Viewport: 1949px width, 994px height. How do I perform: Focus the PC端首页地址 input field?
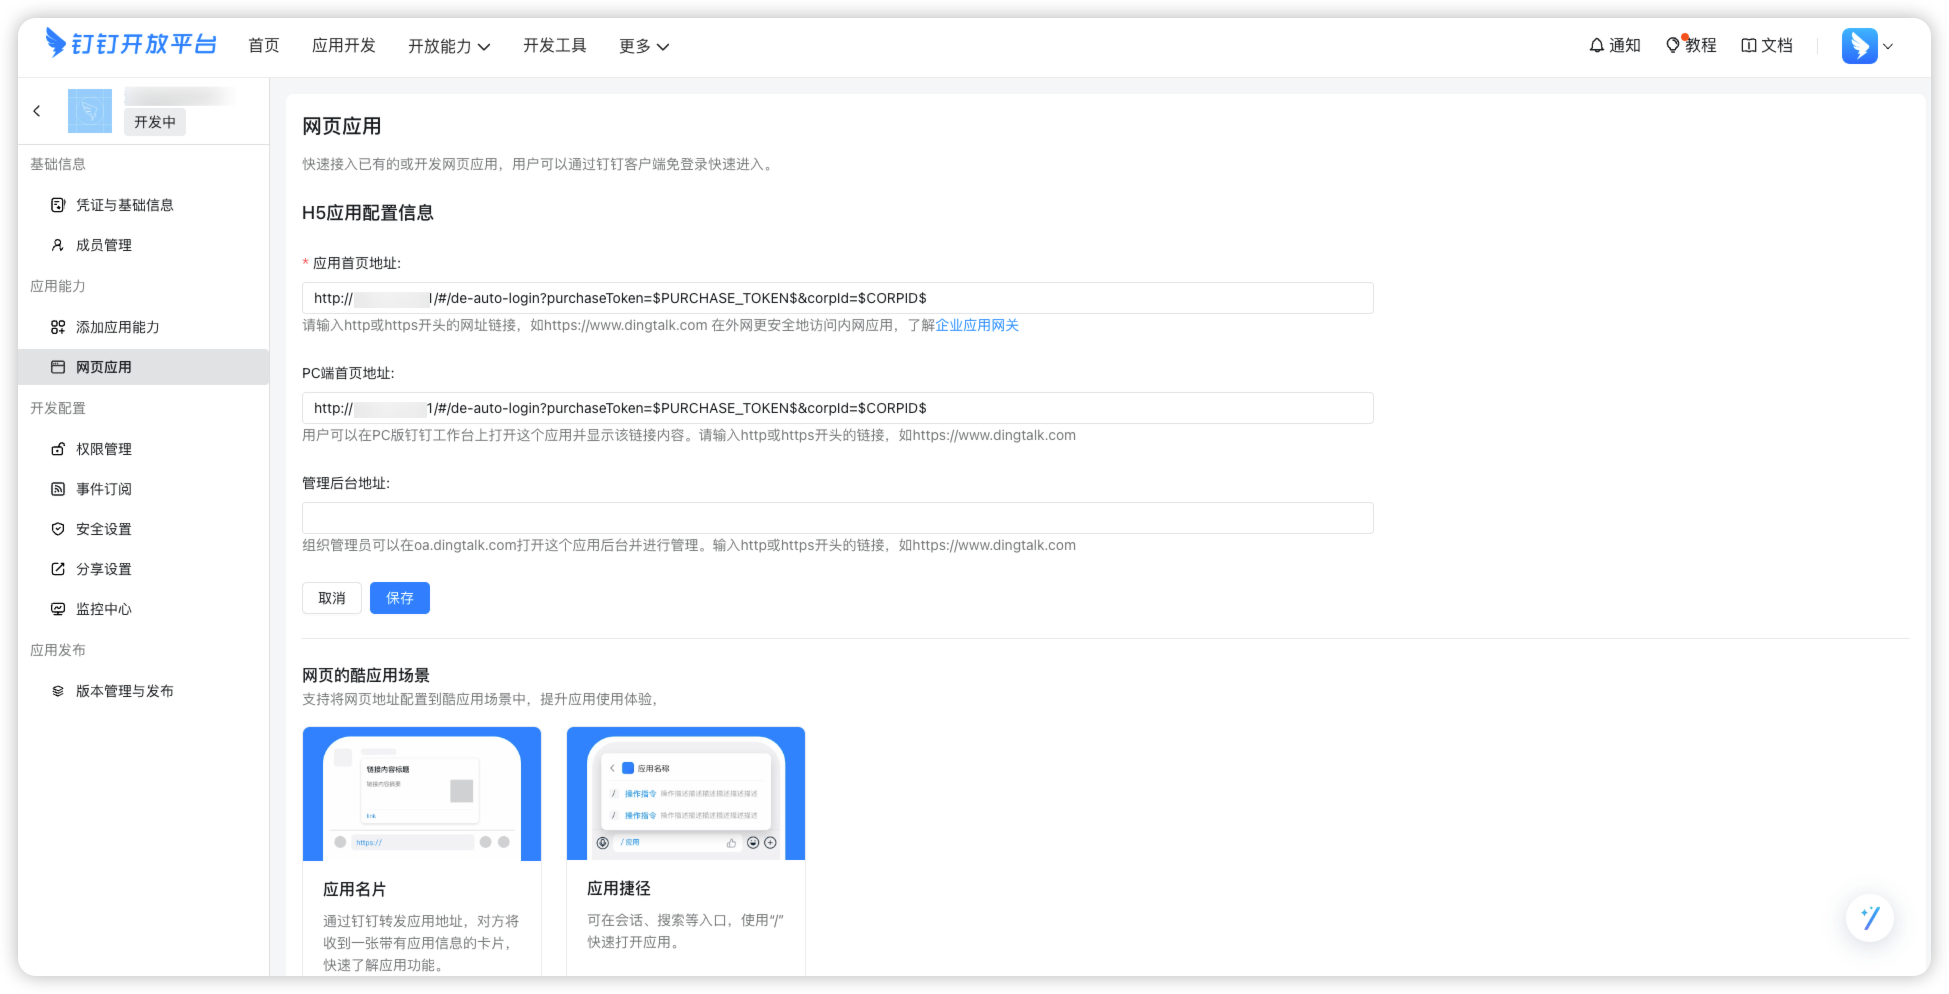838,408
